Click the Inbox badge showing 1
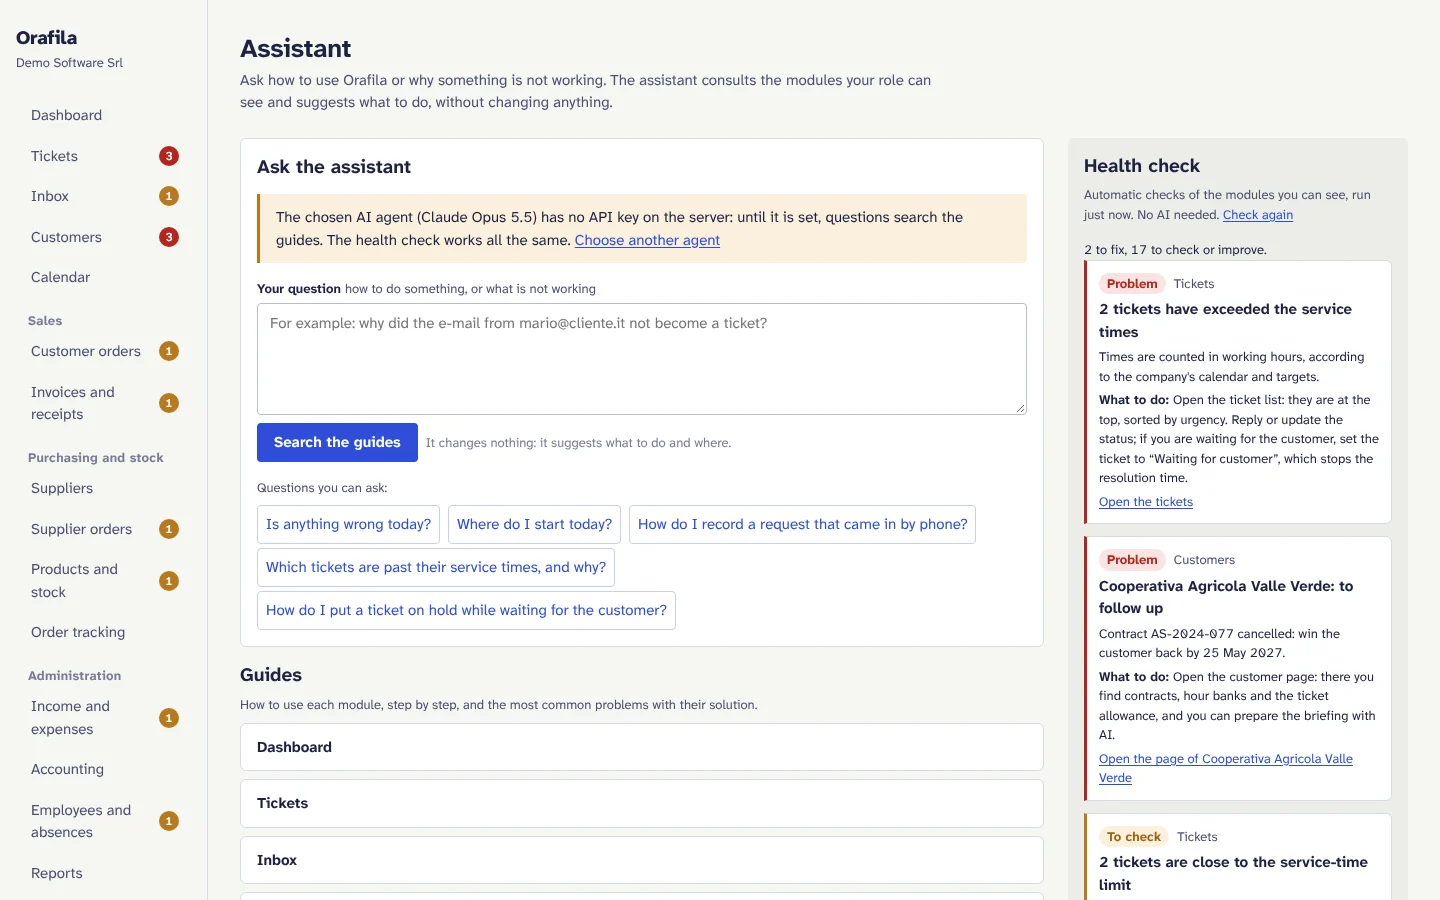Image resolution: width=1440 pixels, height=900 pixels. 169,196
